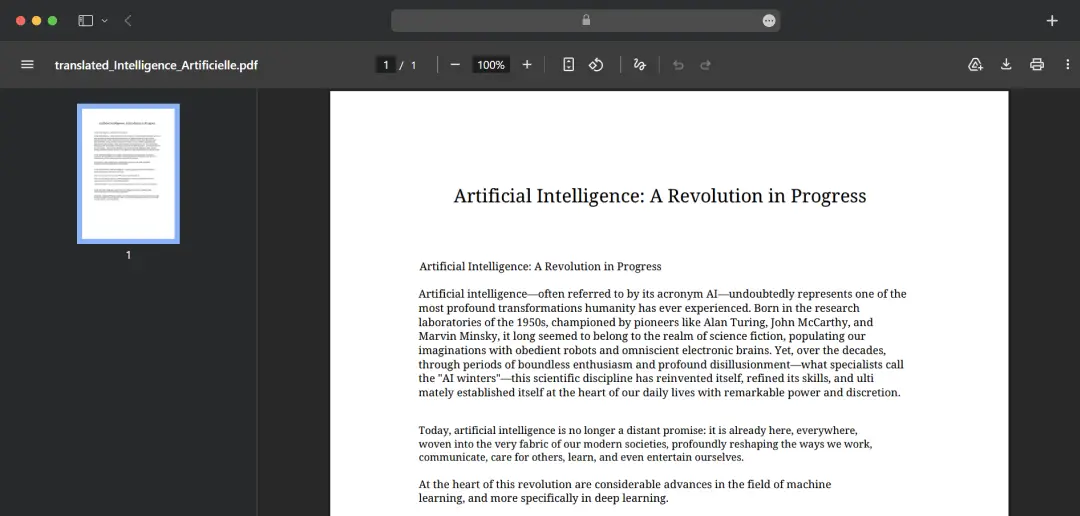The width and height of the screenshot is (1080, 516).
Task: Click the browser address bar
Action: [x=585, y=21]
